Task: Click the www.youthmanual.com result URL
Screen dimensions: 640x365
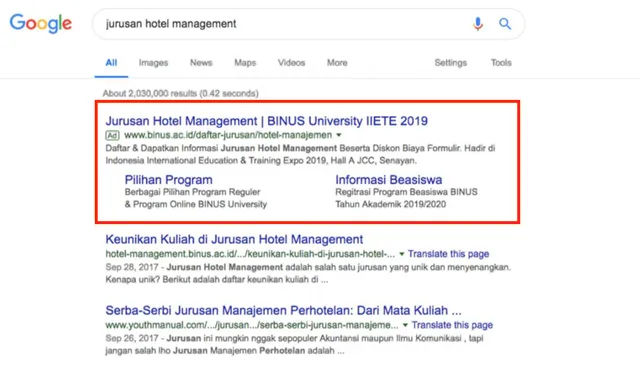Action: coord(252,325)
